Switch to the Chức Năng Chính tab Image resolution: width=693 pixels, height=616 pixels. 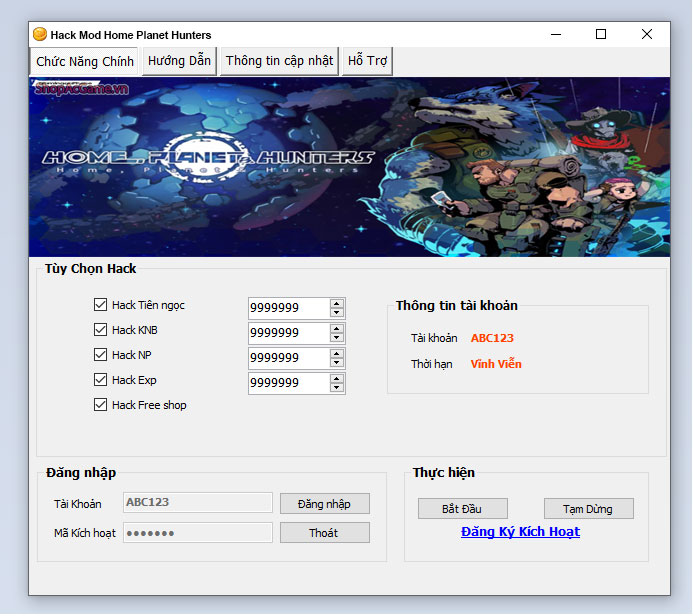[85, 61]
